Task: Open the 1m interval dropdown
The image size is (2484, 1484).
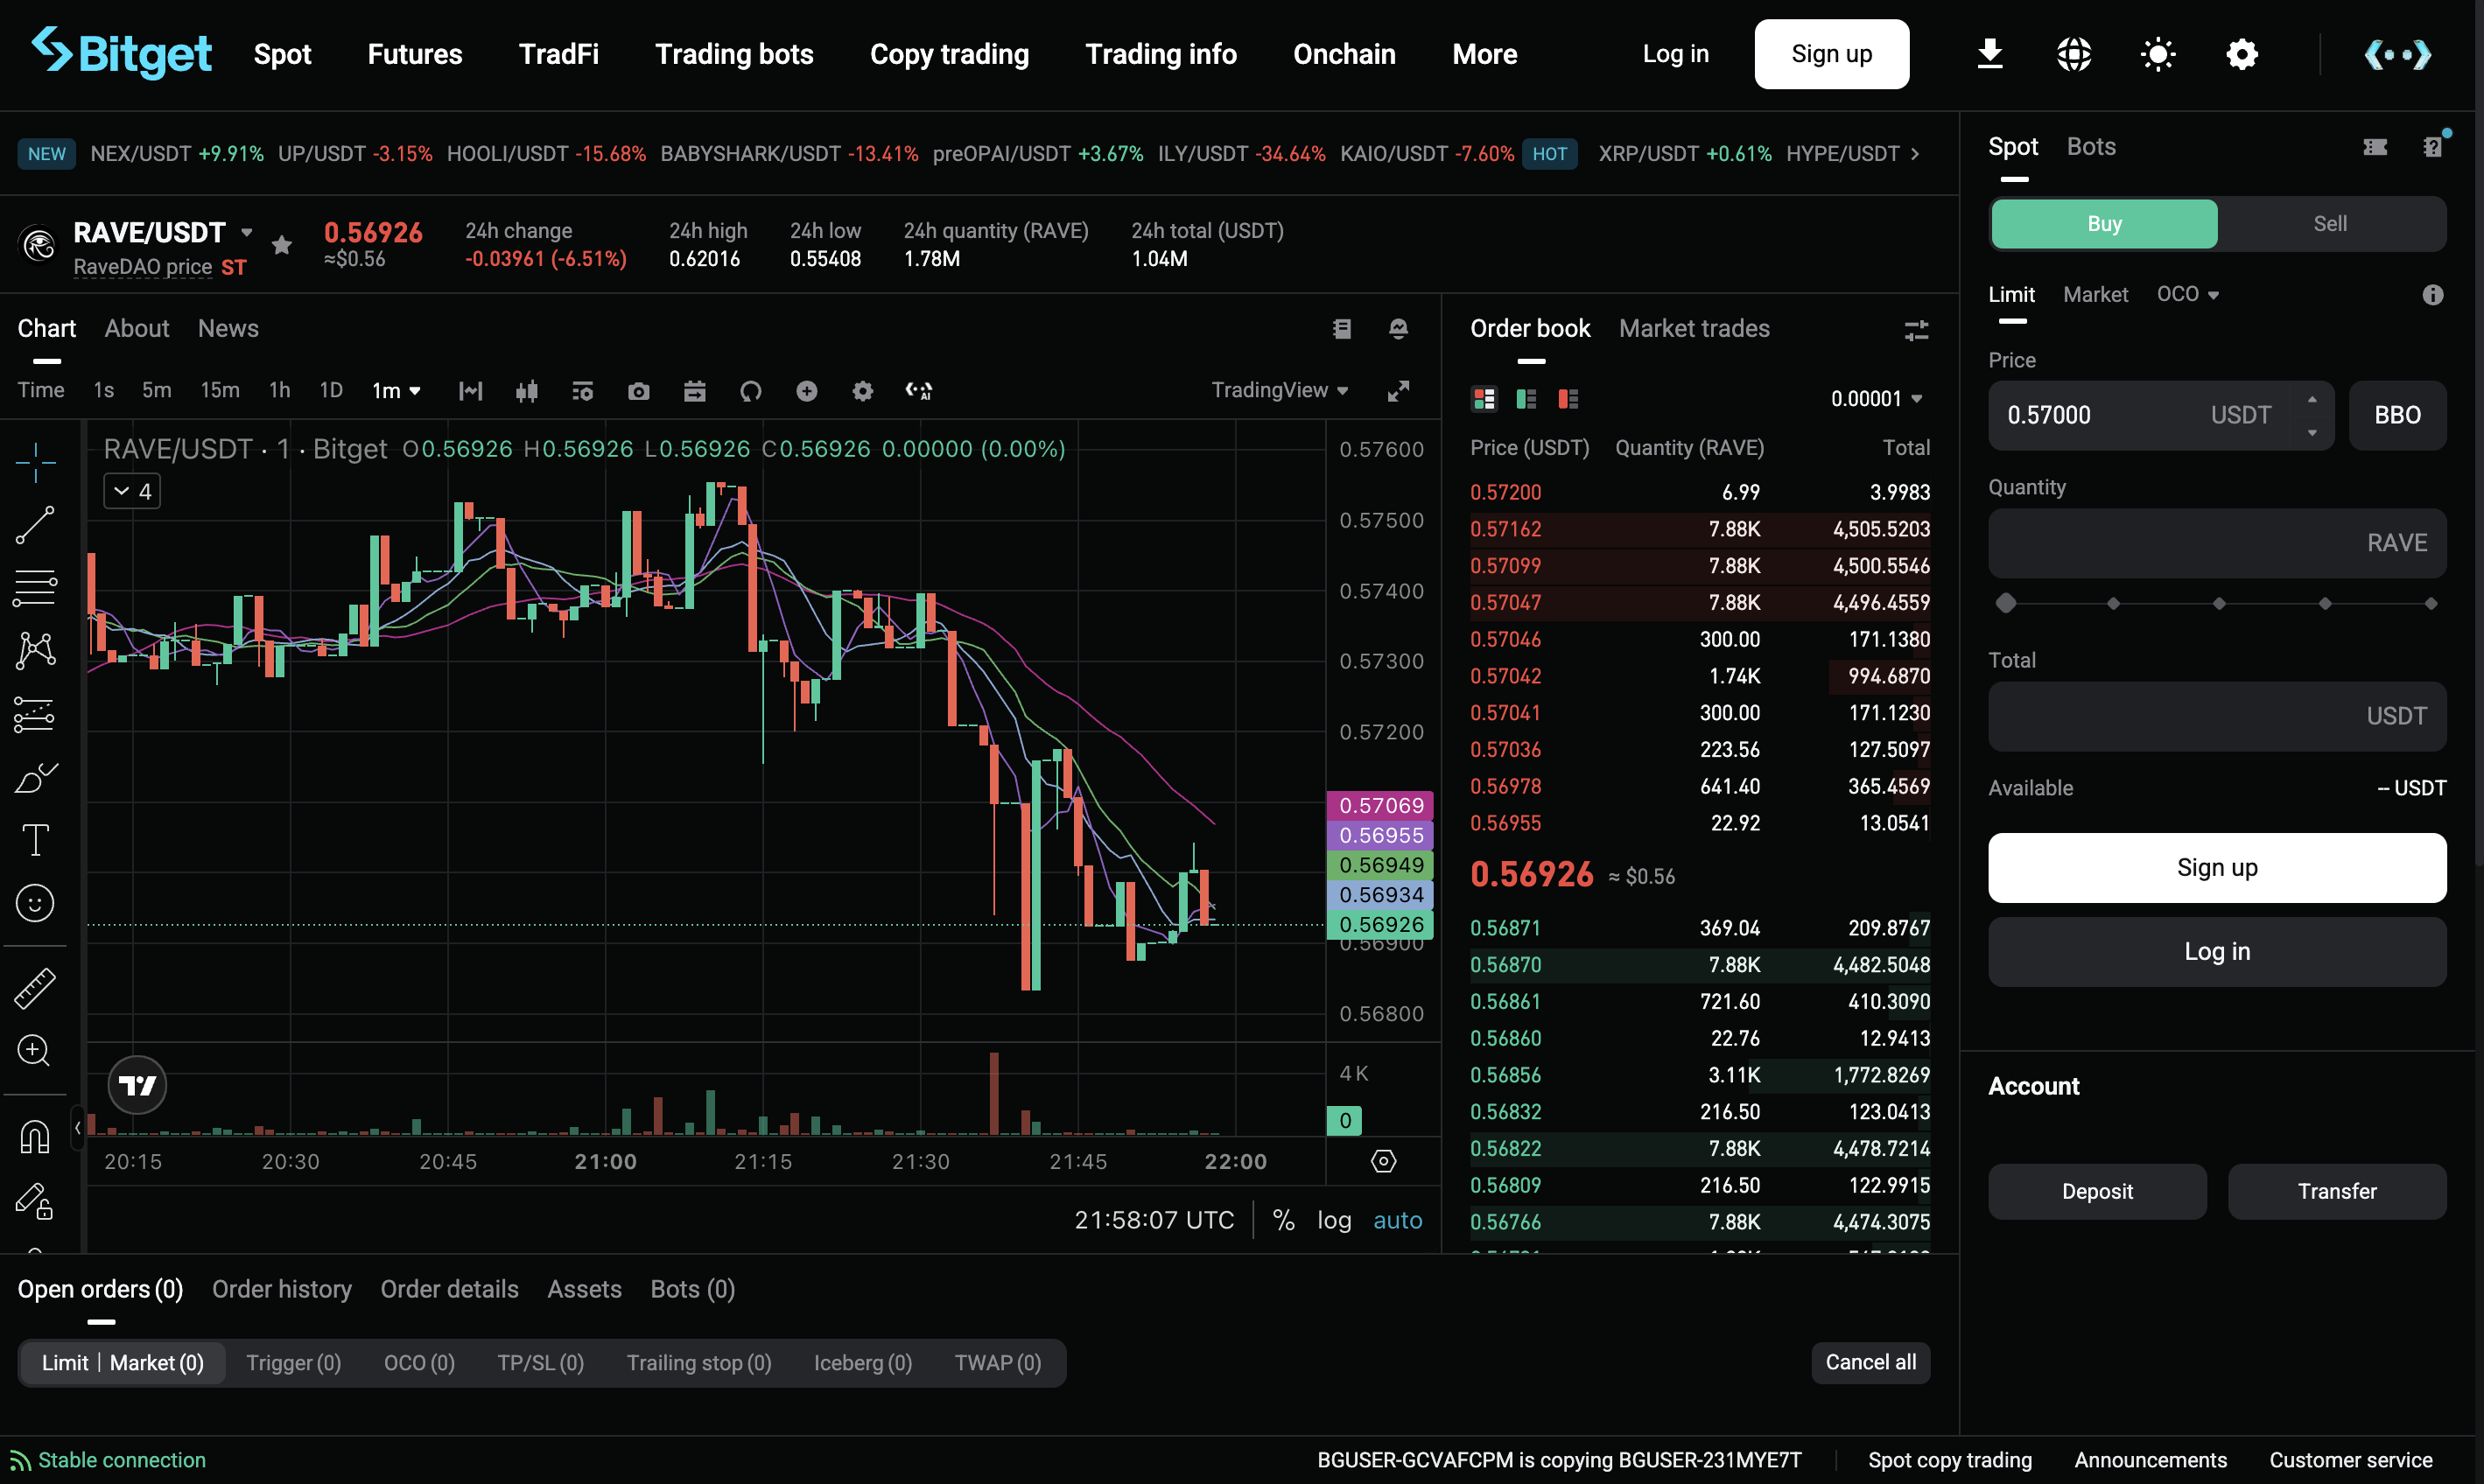Action: point(396,391)
